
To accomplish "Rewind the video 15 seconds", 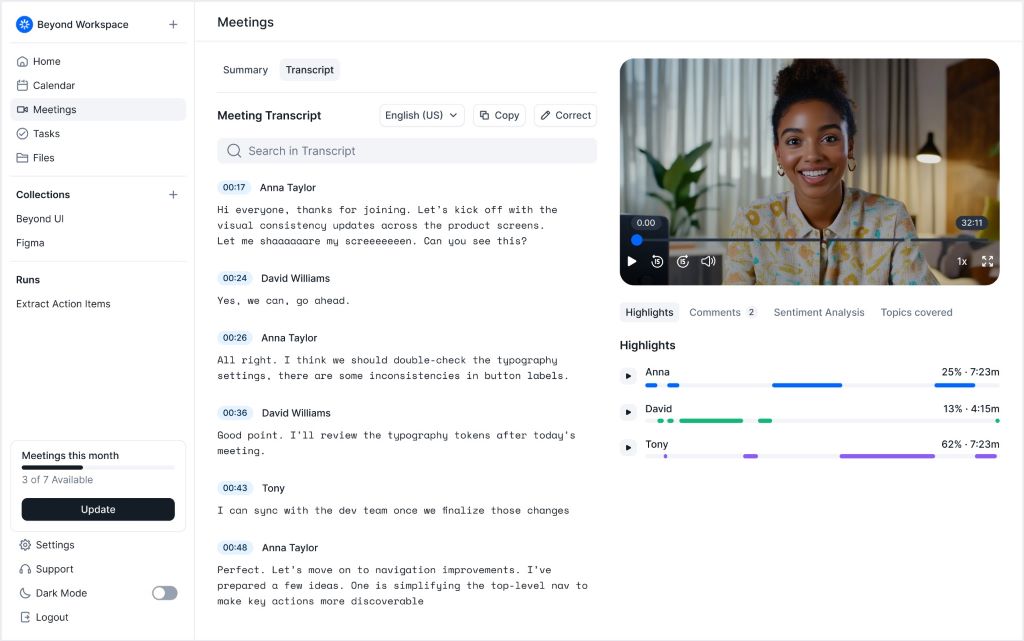I will pos(657,261).
